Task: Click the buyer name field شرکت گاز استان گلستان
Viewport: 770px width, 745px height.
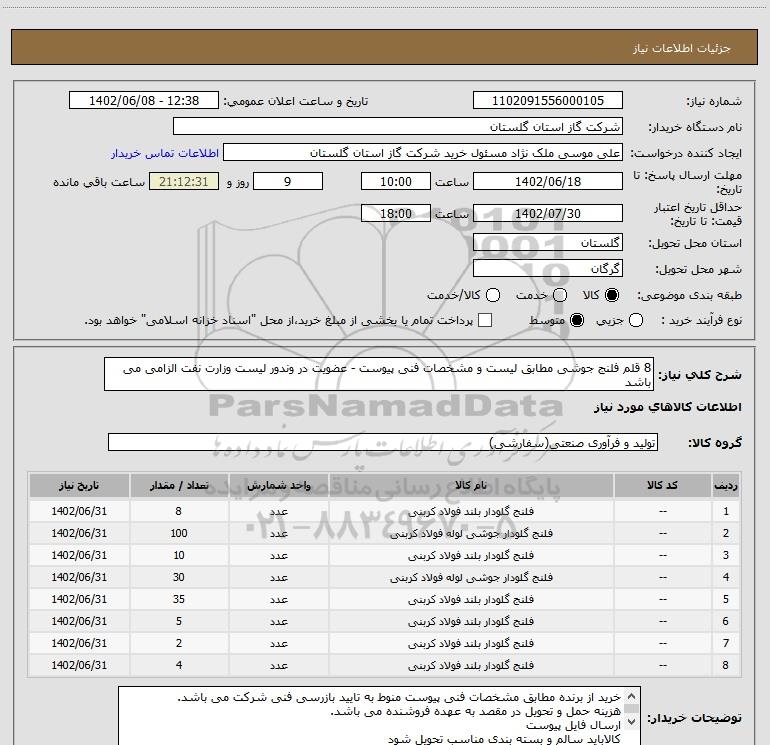Action: pyautogui.click(x=398, y=127)
